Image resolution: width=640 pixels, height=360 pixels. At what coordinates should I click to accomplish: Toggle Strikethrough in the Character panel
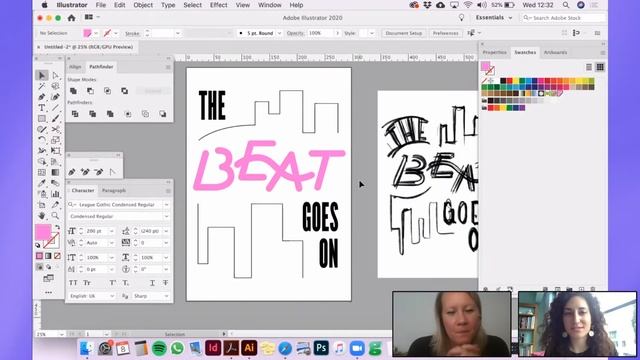pos(165,283)
